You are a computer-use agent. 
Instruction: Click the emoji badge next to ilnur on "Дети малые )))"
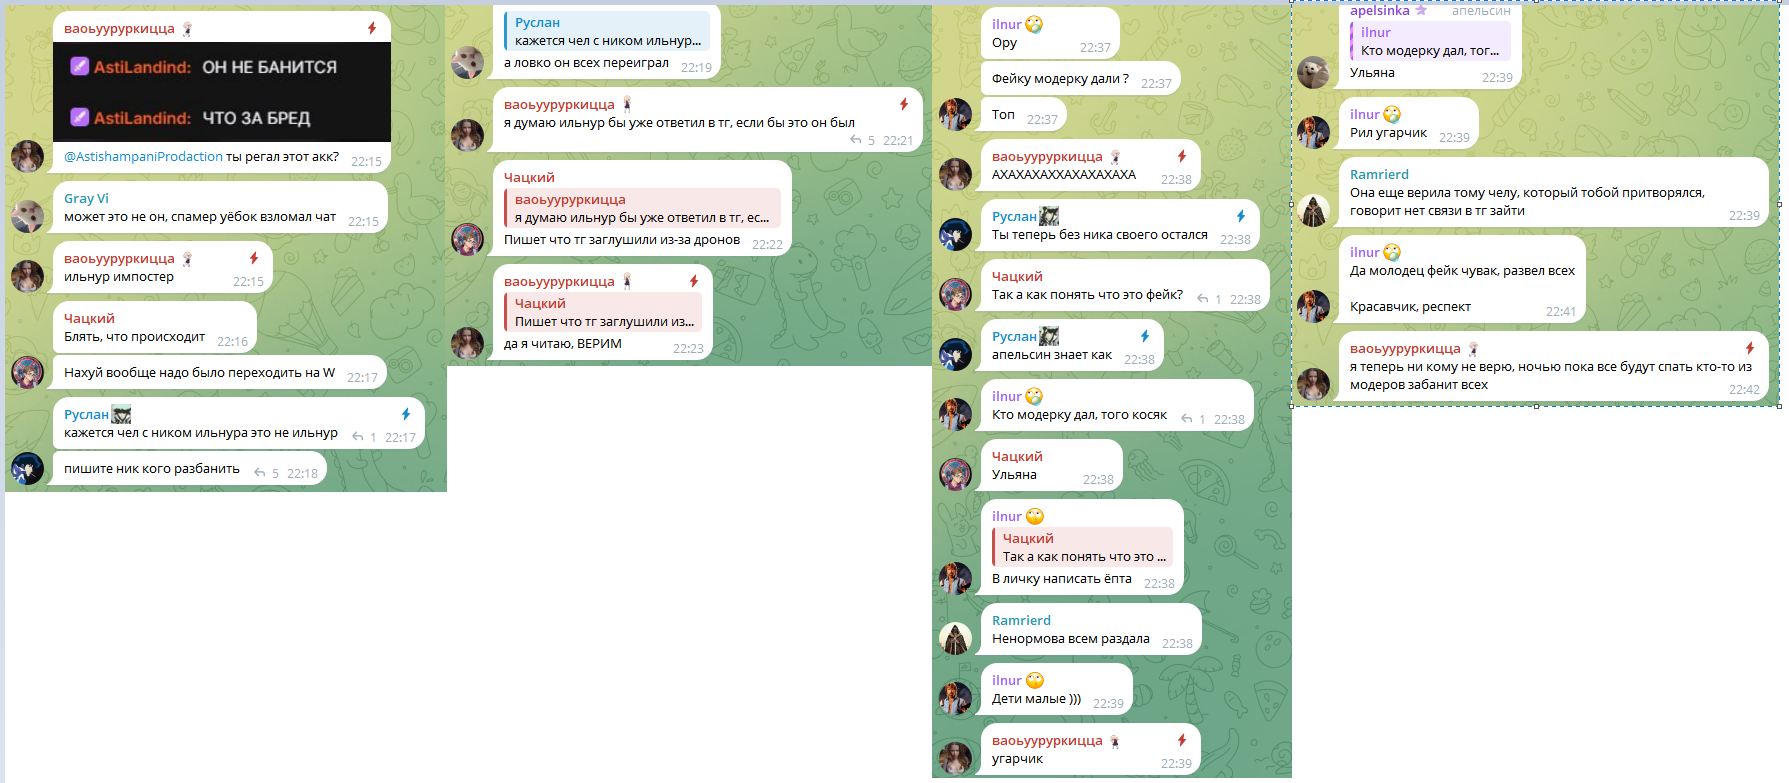tap(1035, 680)
